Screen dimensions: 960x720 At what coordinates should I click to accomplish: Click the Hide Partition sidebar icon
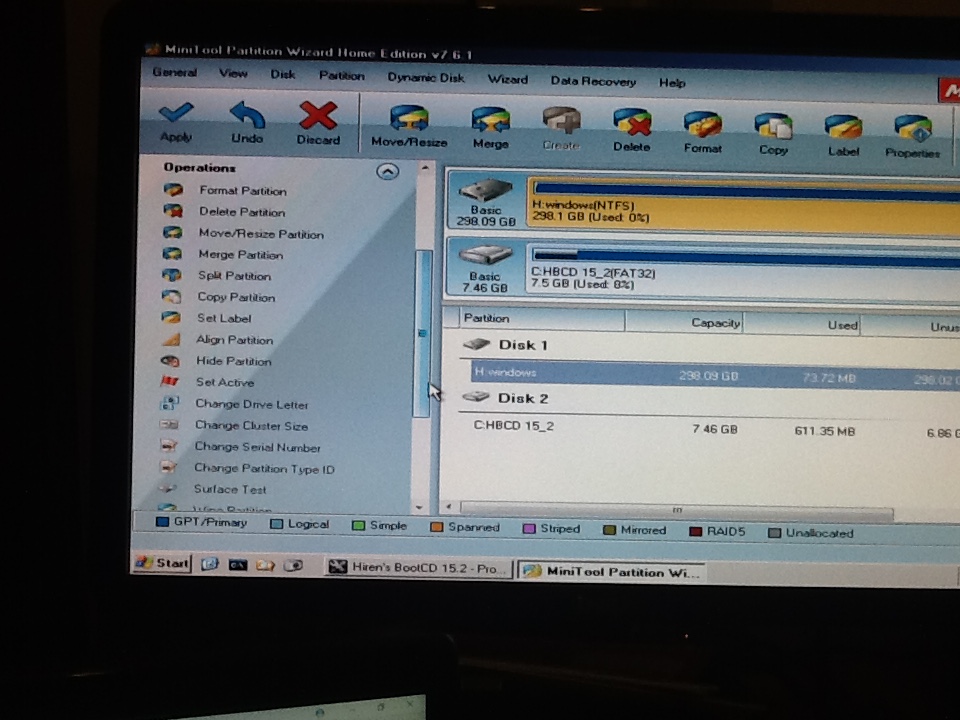170,360
